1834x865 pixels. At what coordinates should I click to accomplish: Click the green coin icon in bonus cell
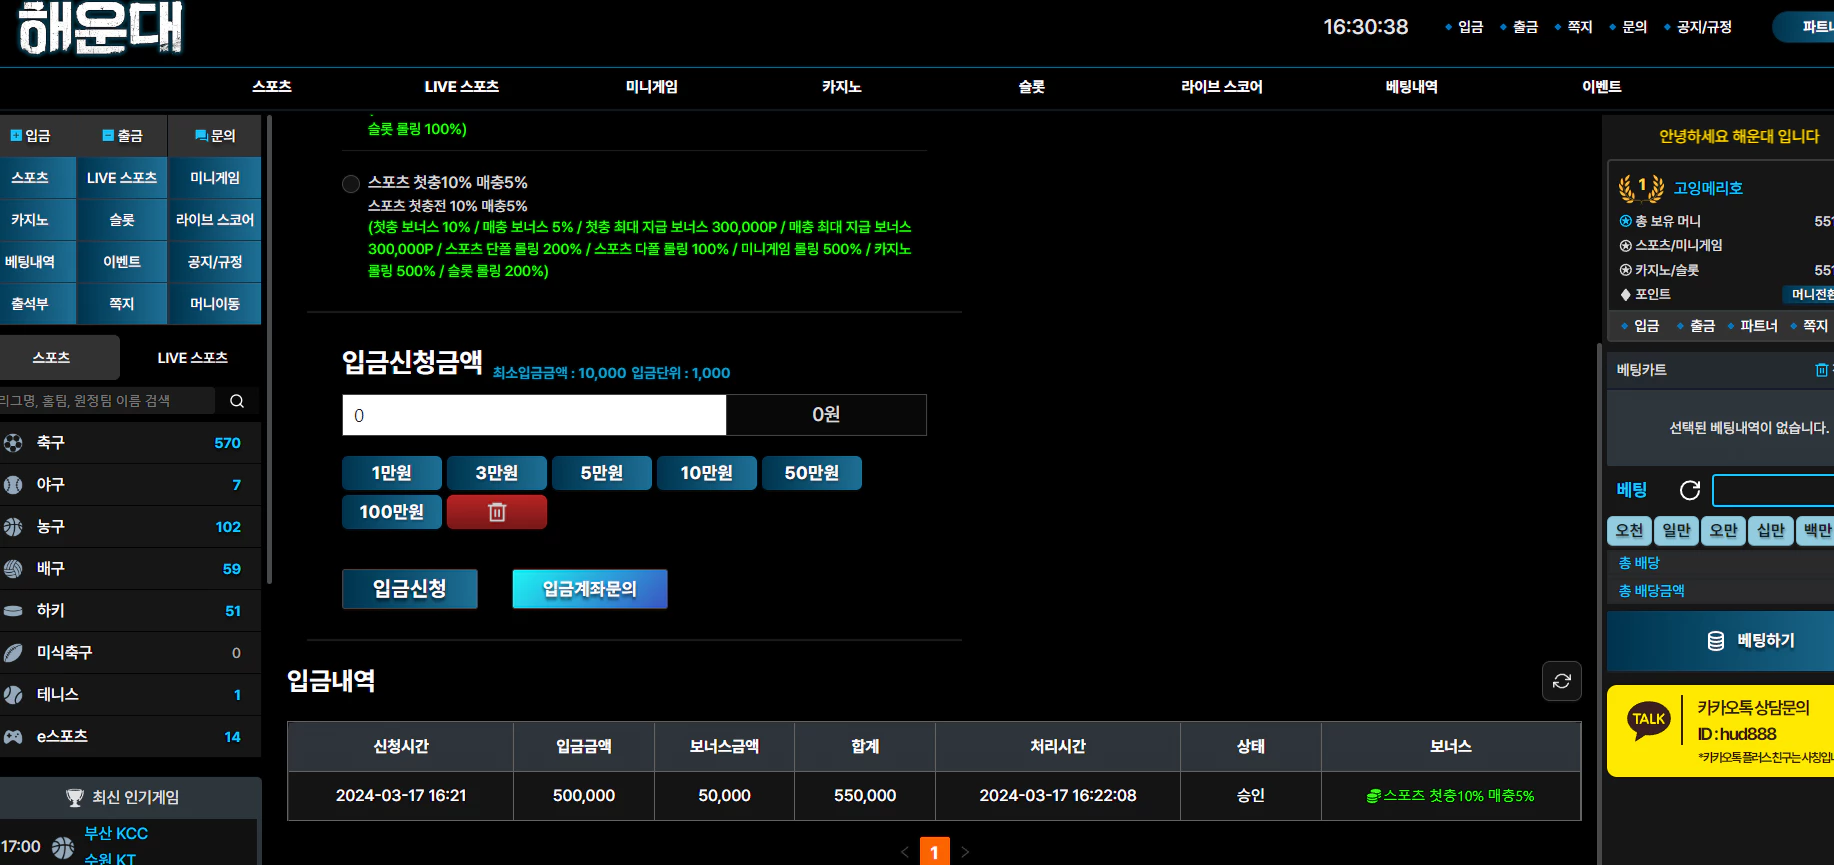tap(1374, 796)
